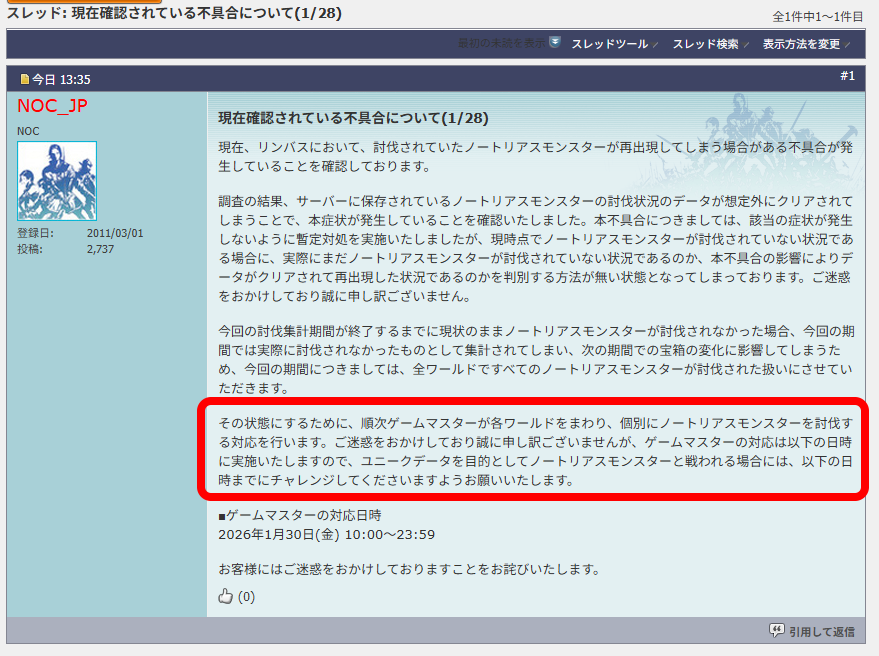Expand the 表示方法を変更 menu
The height and width of the screenshot is (656, 879).
[801, 44]
